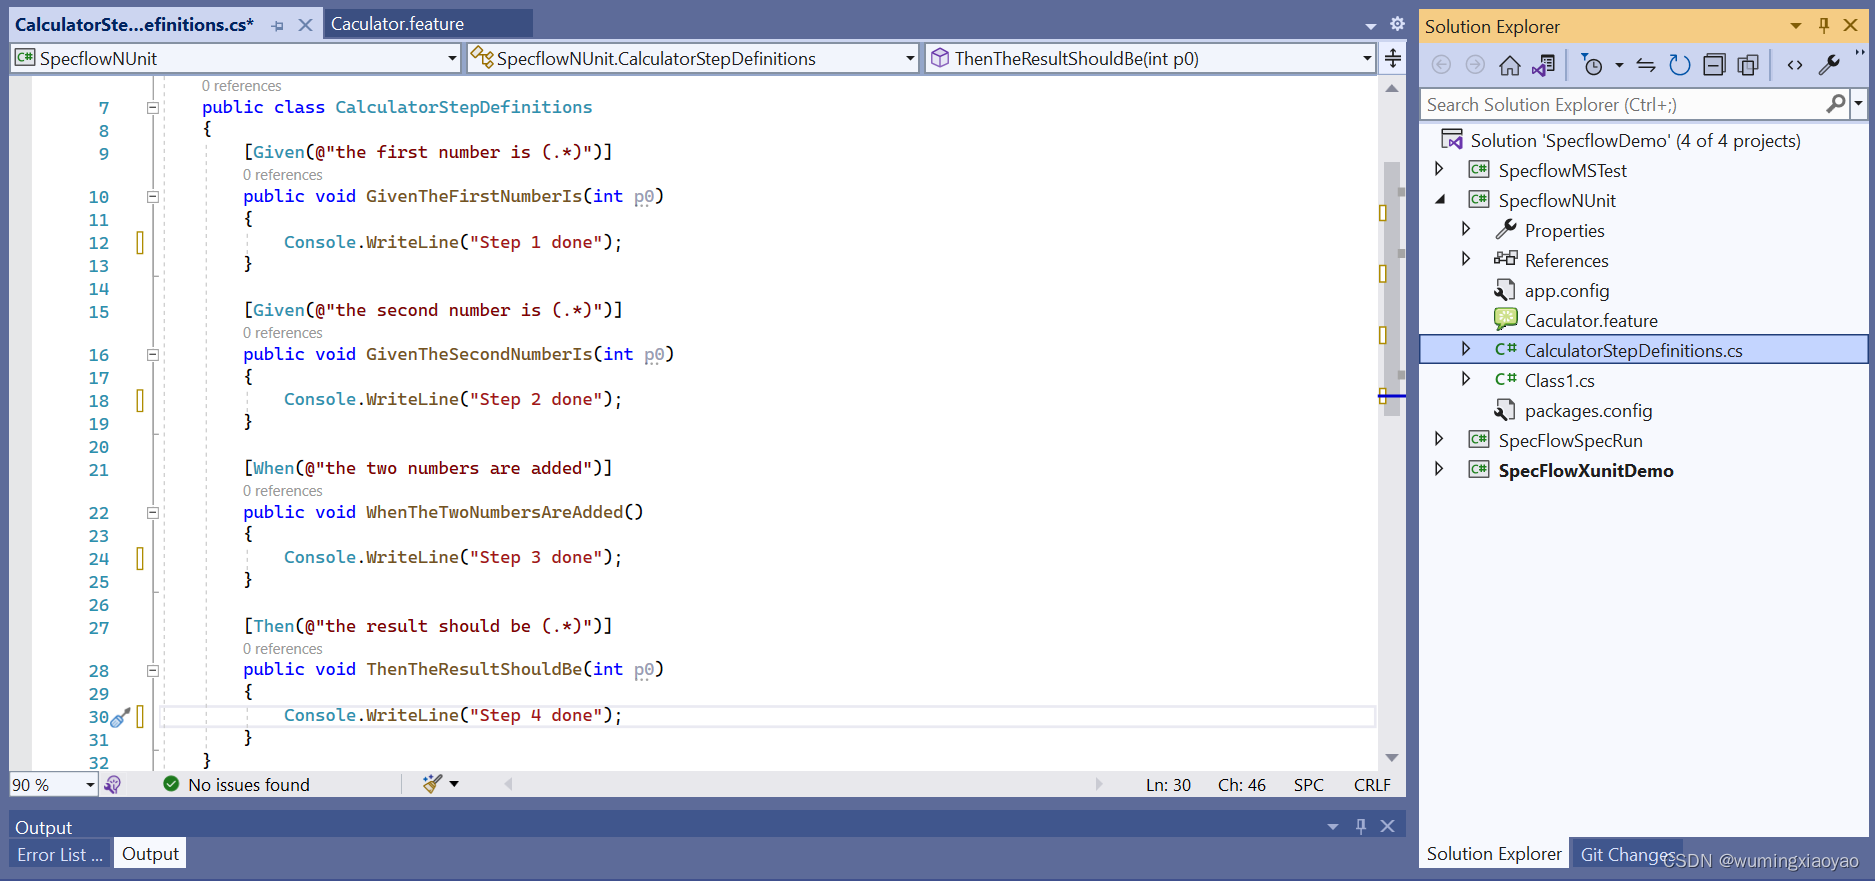Click the No issues found status
Image resolution: width=1875 pixels, height=881 pixels.
point(237,785)
